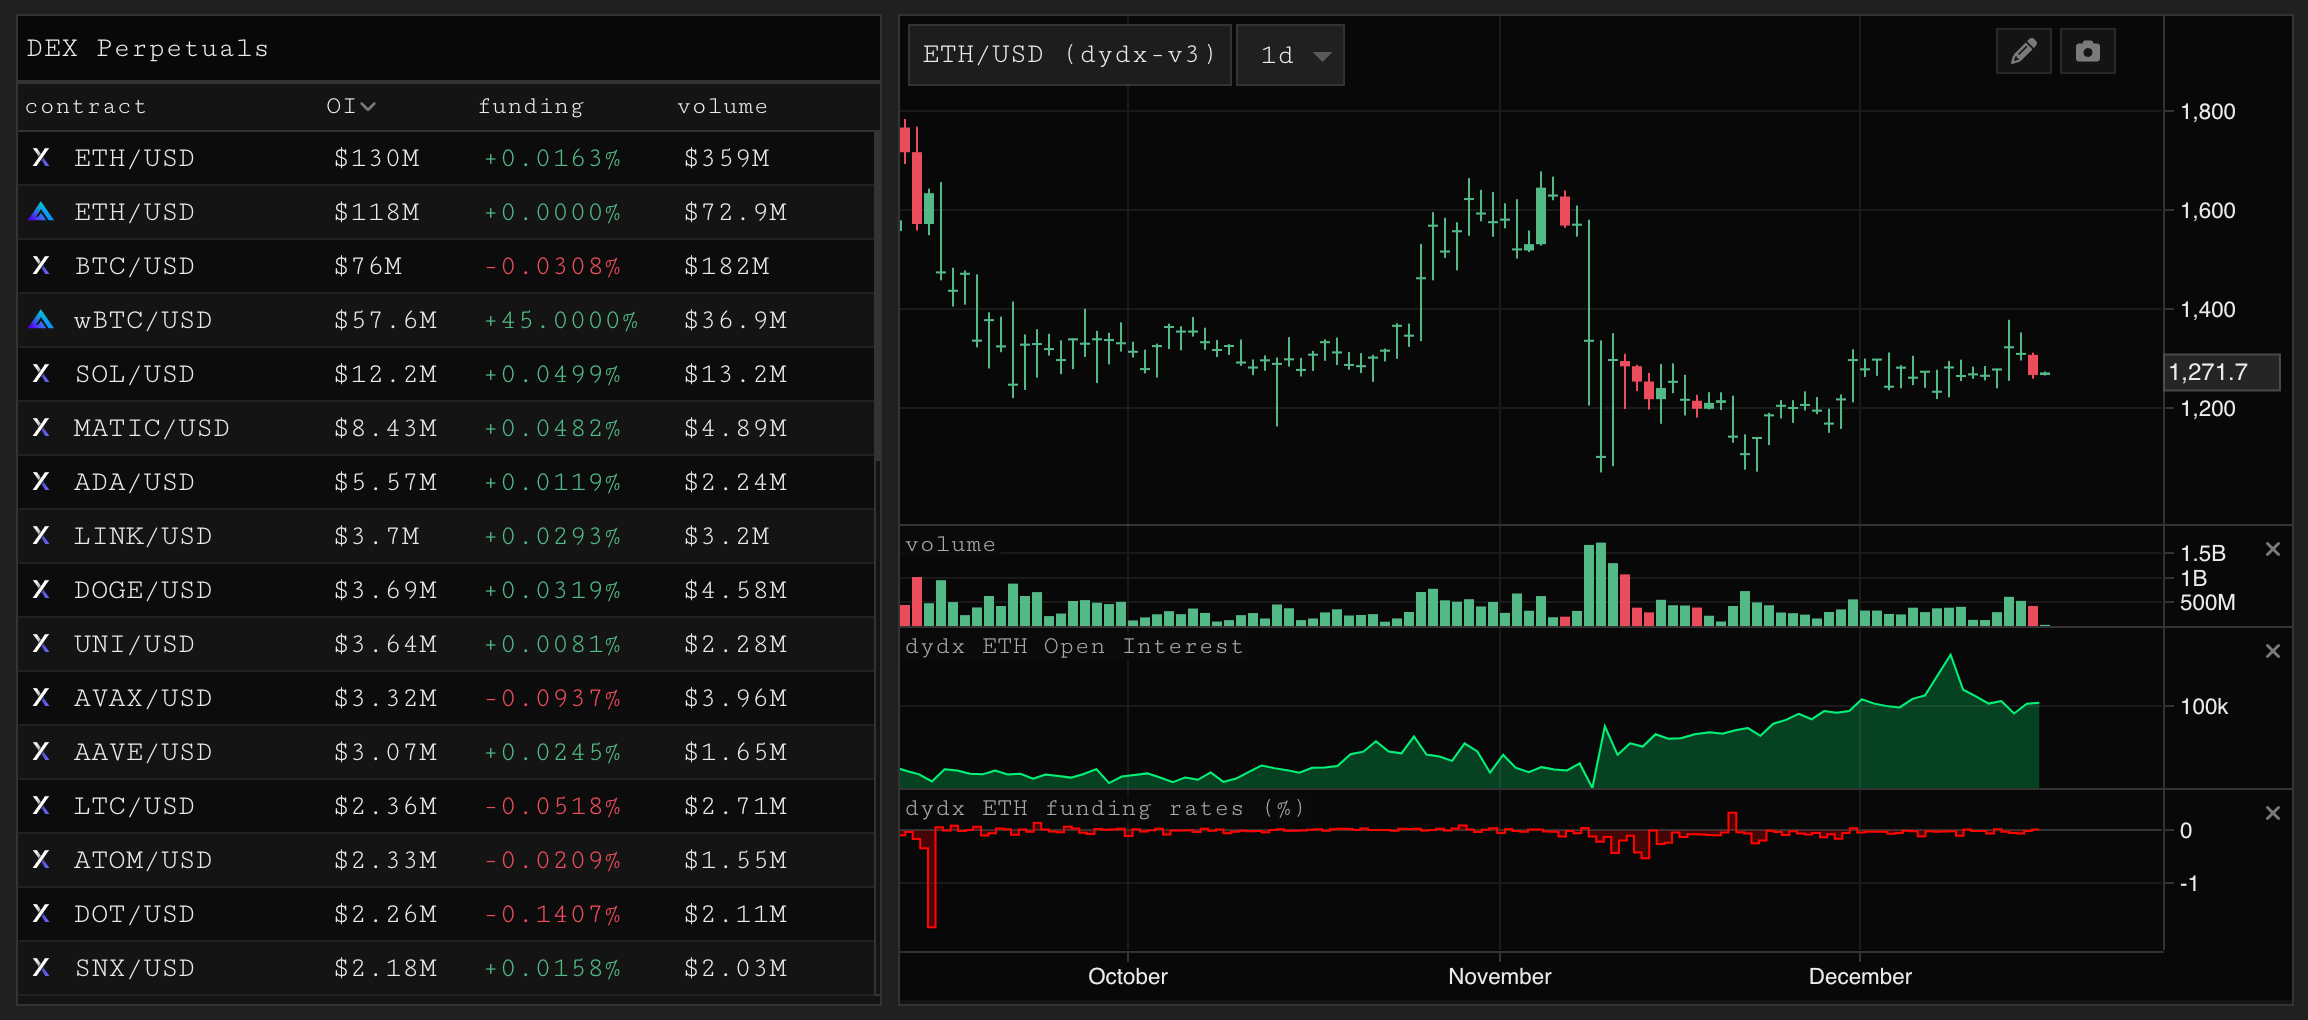Click the November label on time axis
Image resolution: width=2308 pixels, height=1020 pixels.
(x=1499, y=976)
